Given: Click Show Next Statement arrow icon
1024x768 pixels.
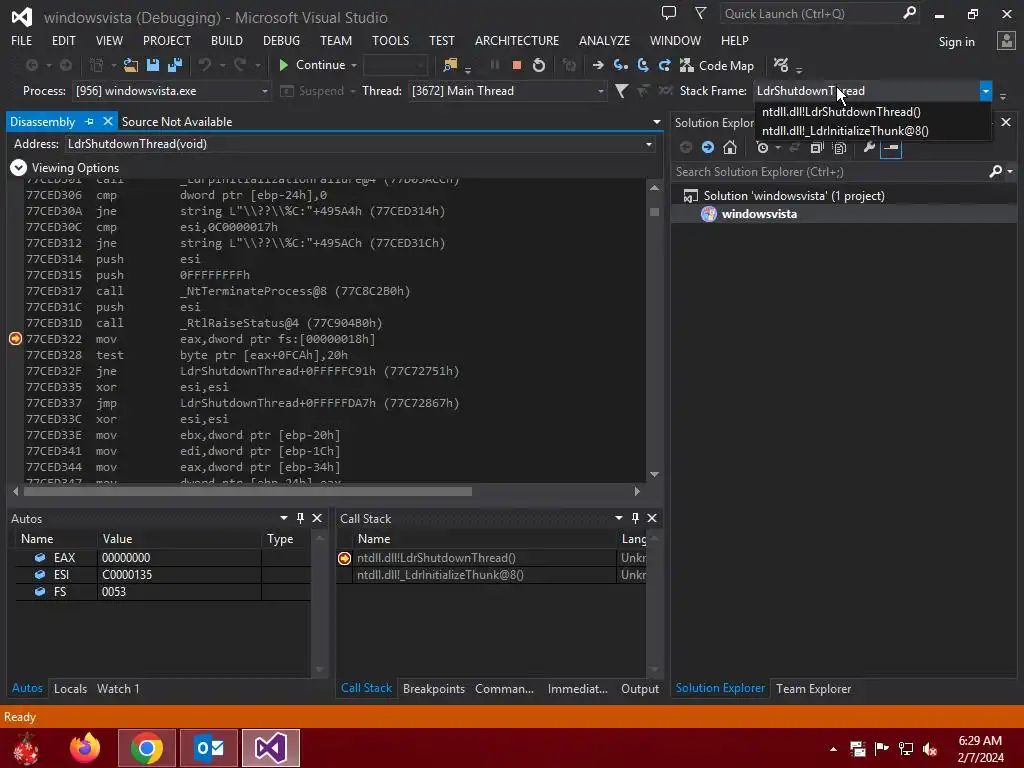Looking at the screenshot, I should click(598, 65).
